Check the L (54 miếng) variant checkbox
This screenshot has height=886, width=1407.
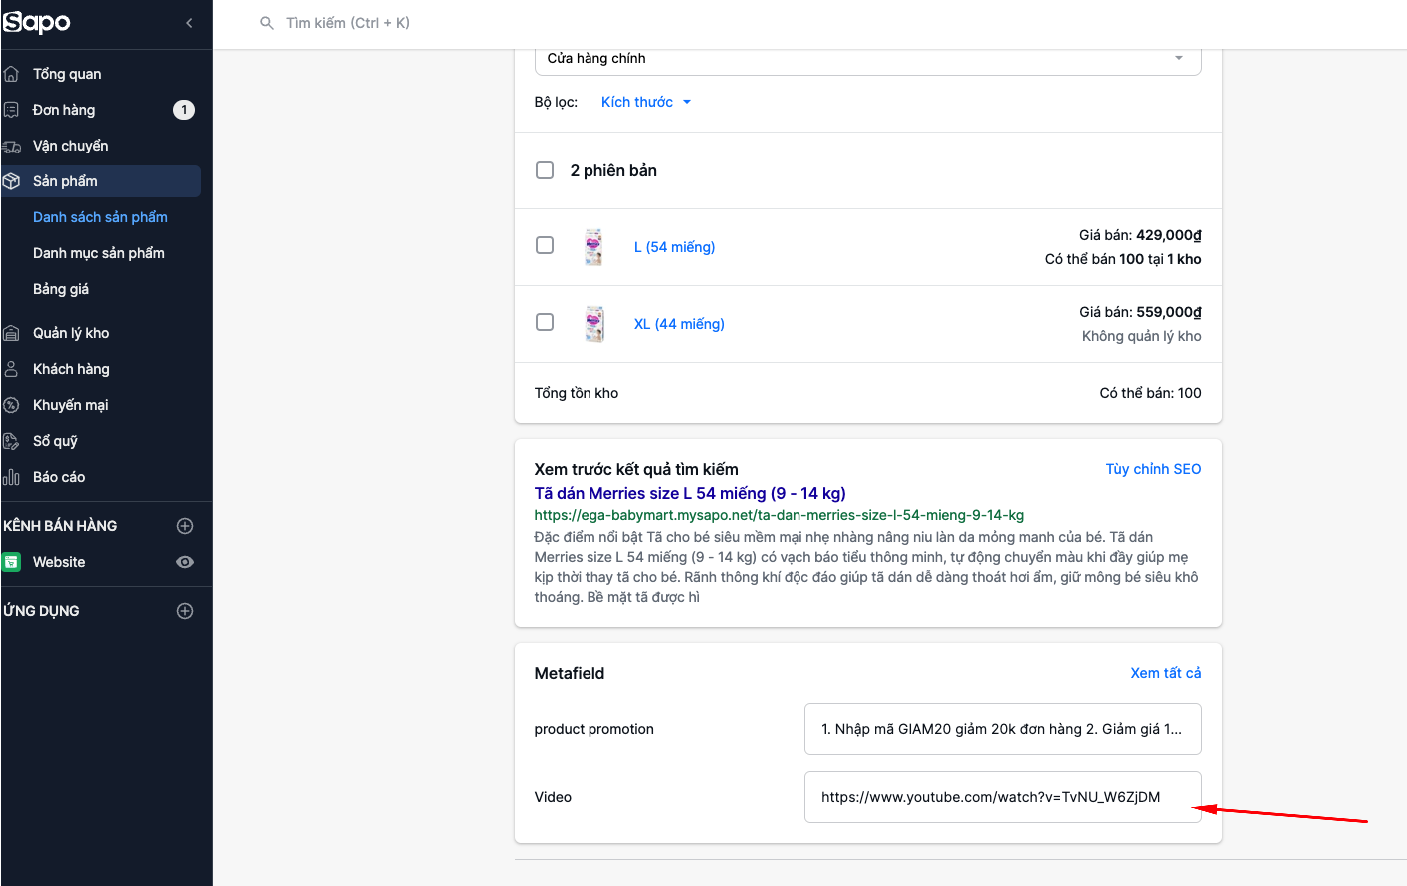point(545,245)
